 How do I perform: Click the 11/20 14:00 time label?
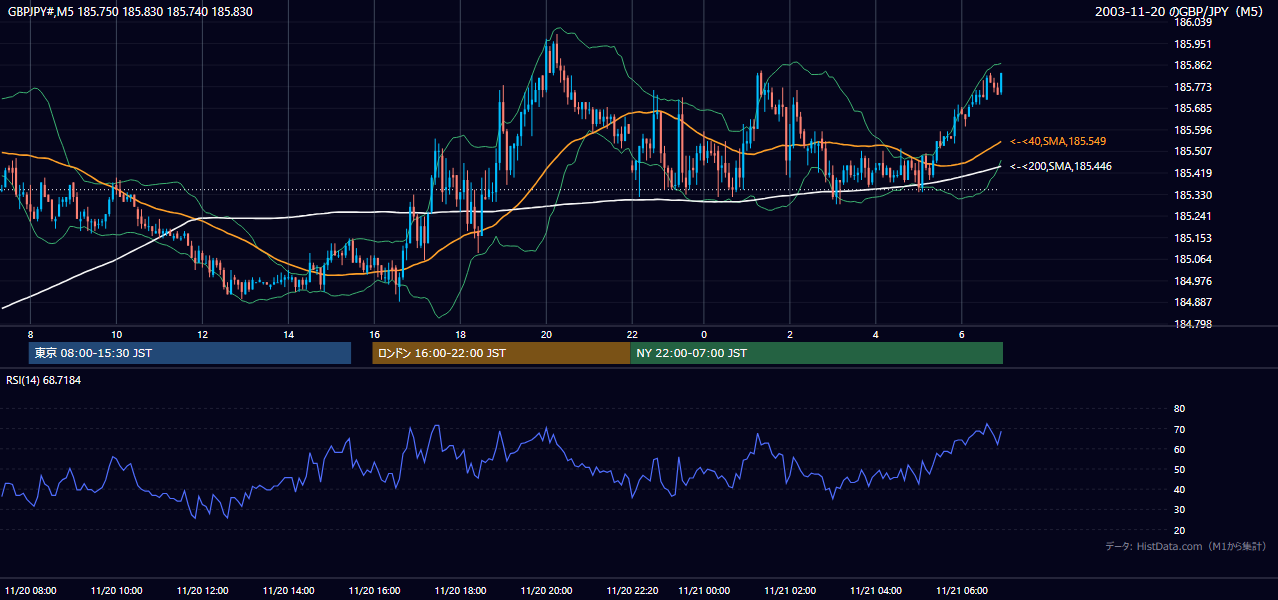[289, 590]
